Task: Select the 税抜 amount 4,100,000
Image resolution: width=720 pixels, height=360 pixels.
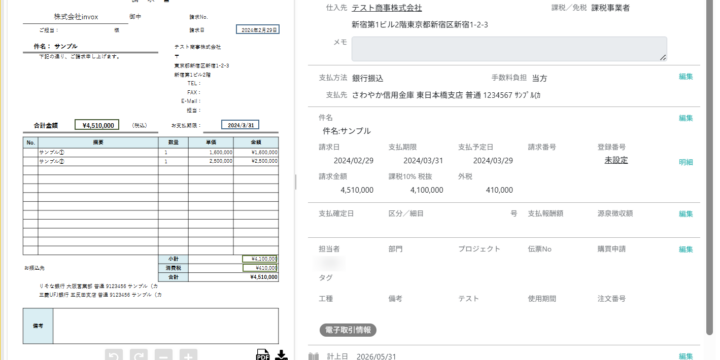Action: click(427, 190)
